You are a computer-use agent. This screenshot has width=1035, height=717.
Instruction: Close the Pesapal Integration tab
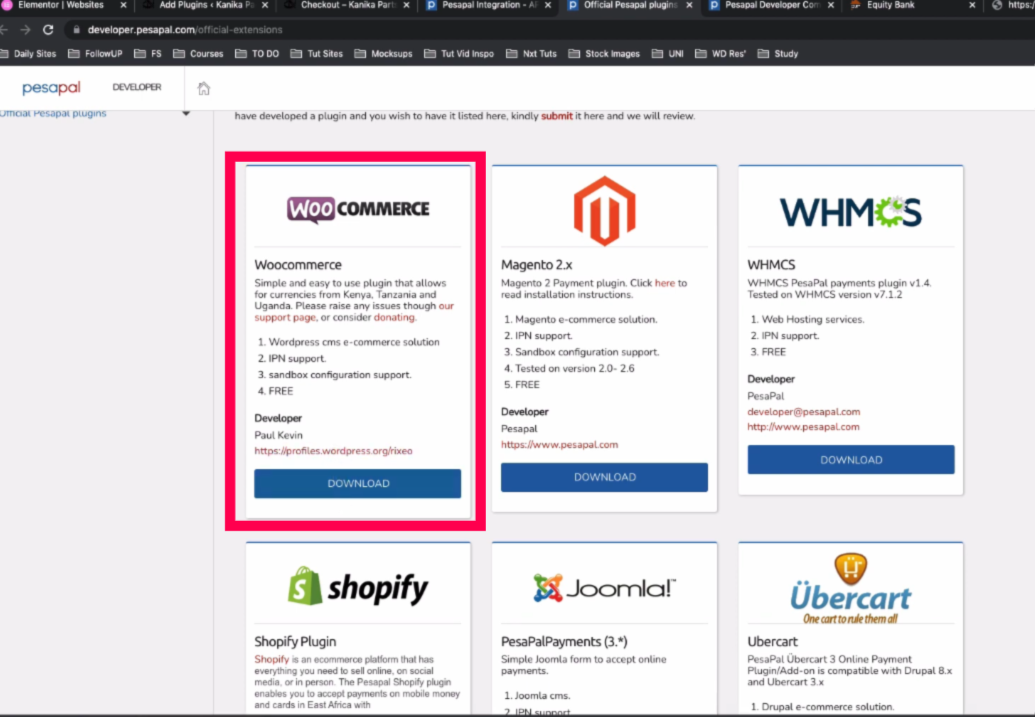pyautogui.click(x=548, y=5)
